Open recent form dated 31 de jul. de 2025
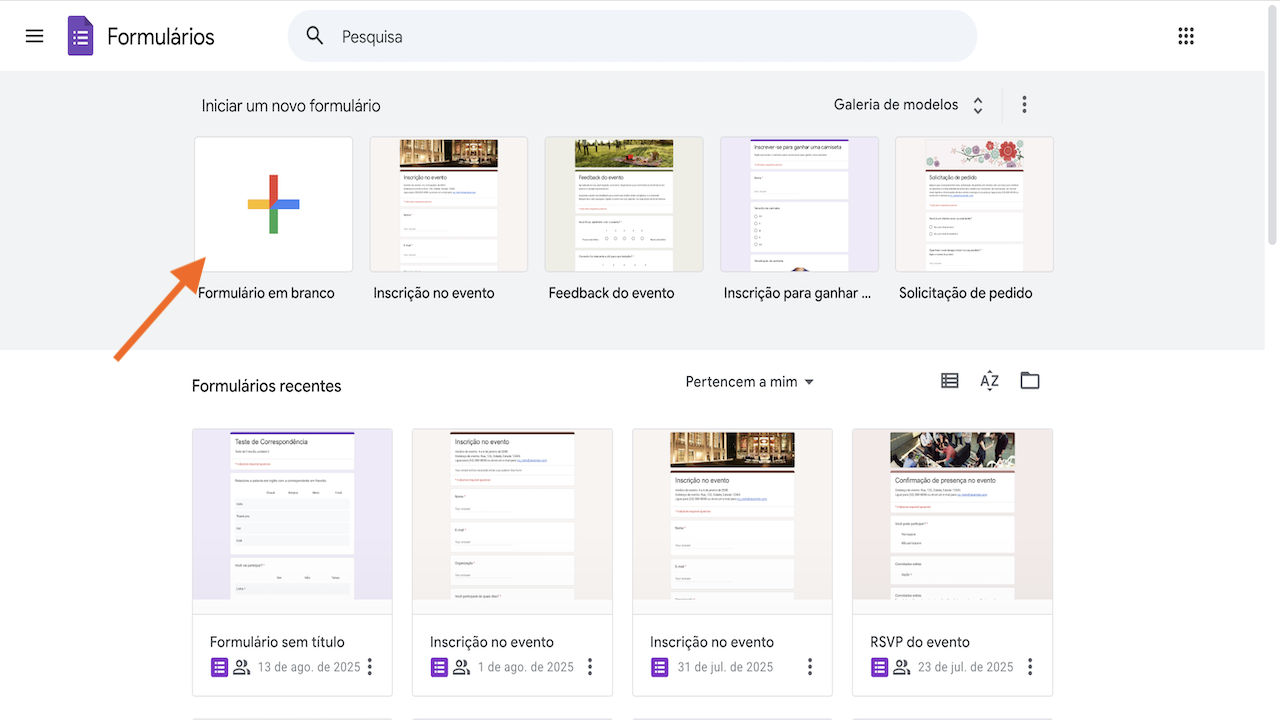 pyautogui.click(x=732, y=520)
